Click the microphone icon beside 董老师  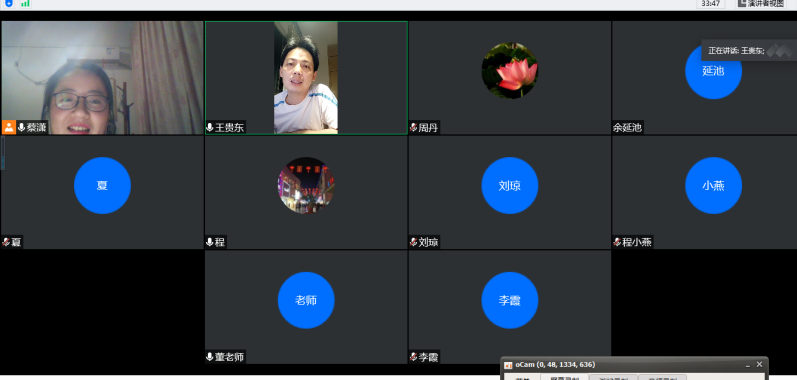pyautogui.click(x=209, y=357)
